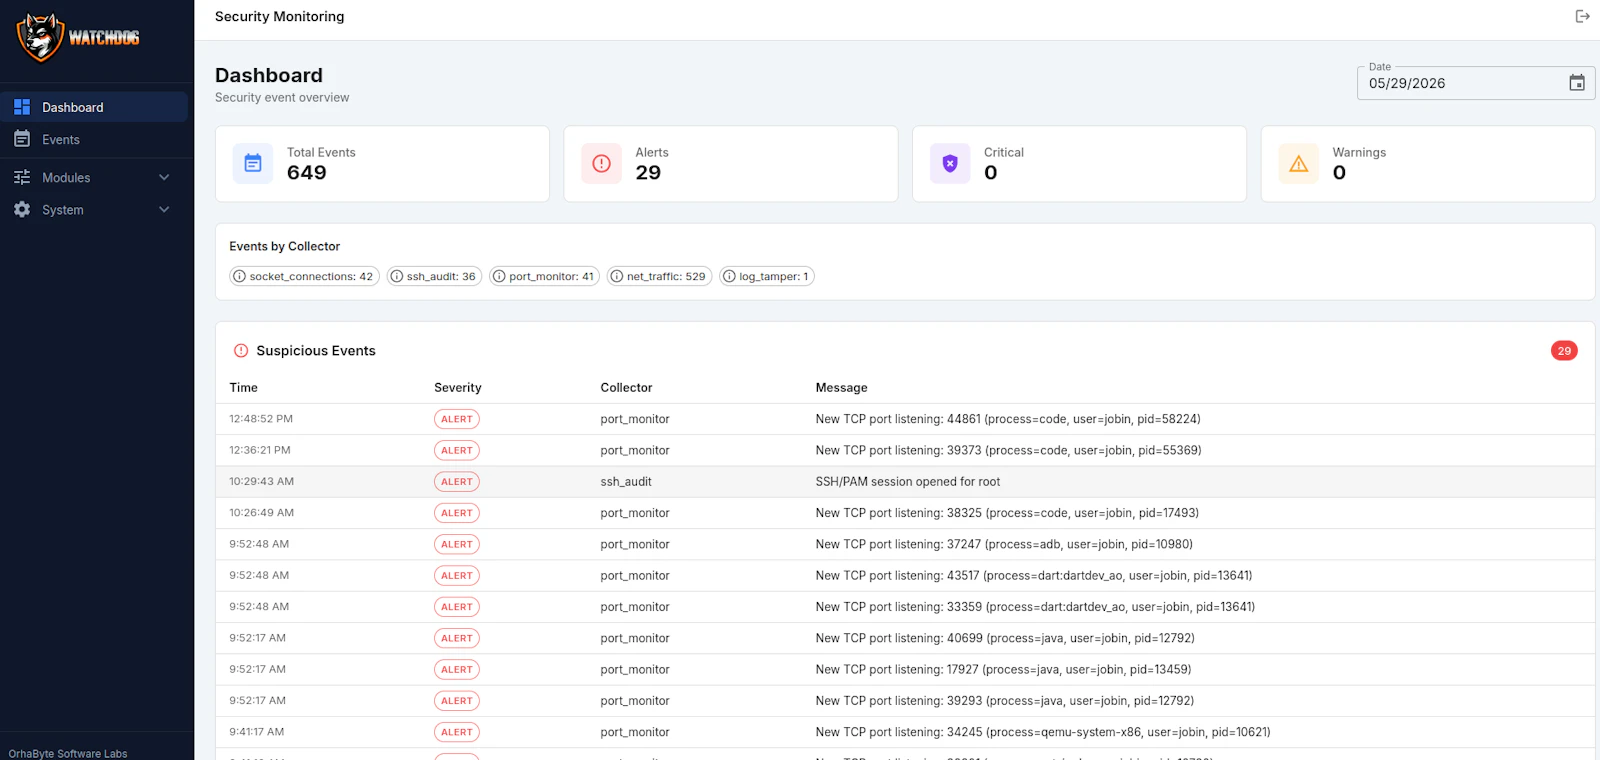
Task: Select message for port 44861 process=code
Action: [x=1008, y=419]
